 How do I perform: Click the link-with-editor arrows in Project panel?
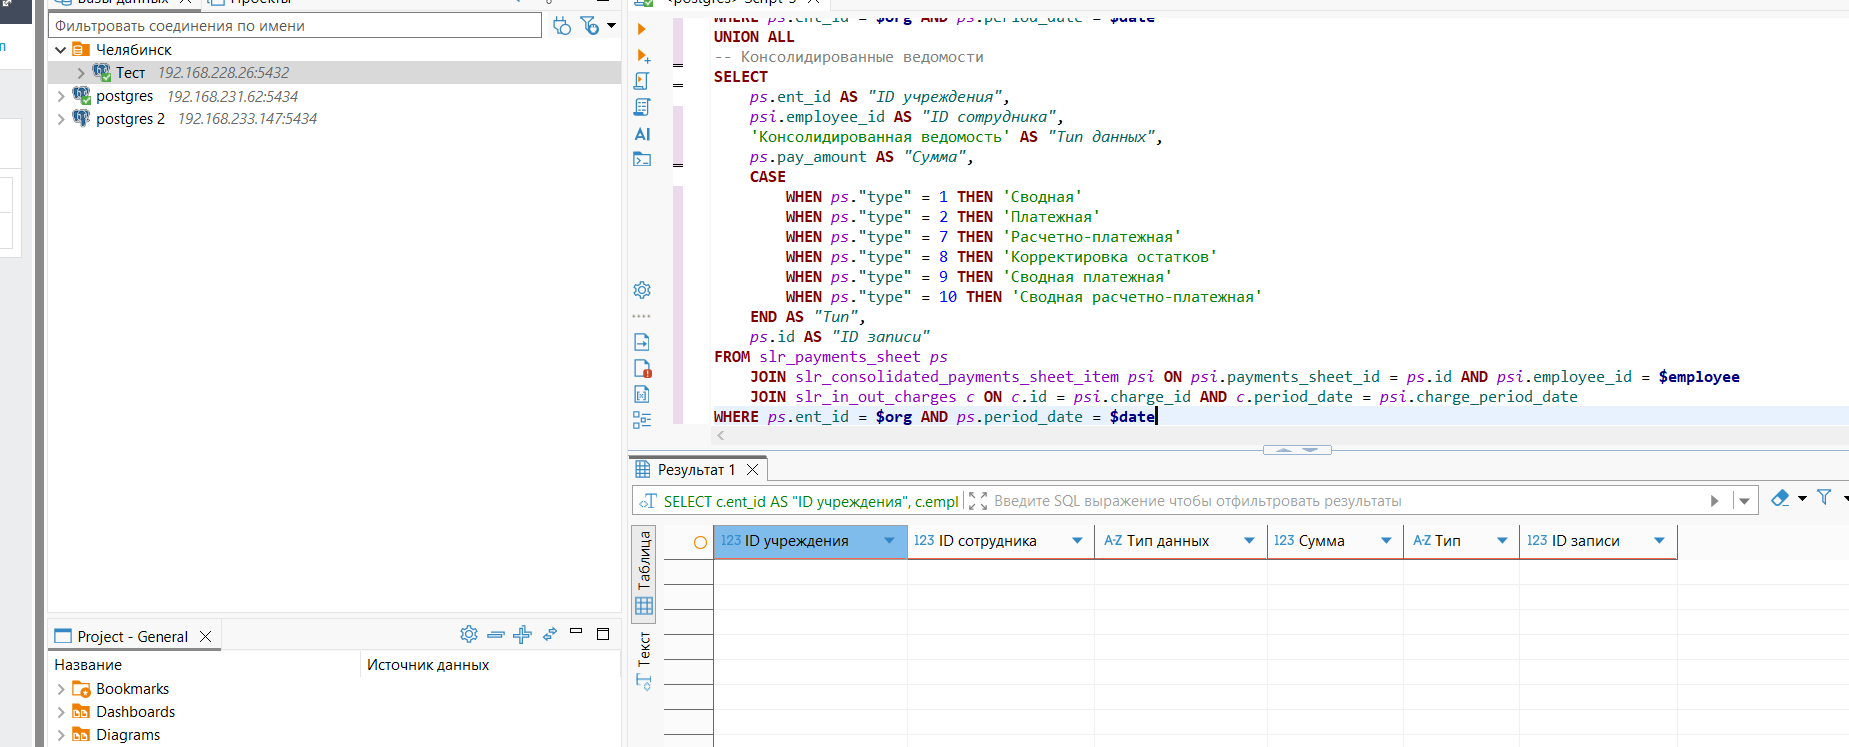(550, 634)
